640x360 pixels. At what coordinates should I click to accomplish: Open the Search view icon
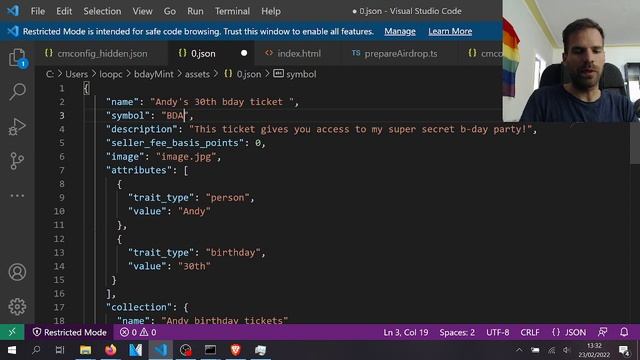point(17,92)
